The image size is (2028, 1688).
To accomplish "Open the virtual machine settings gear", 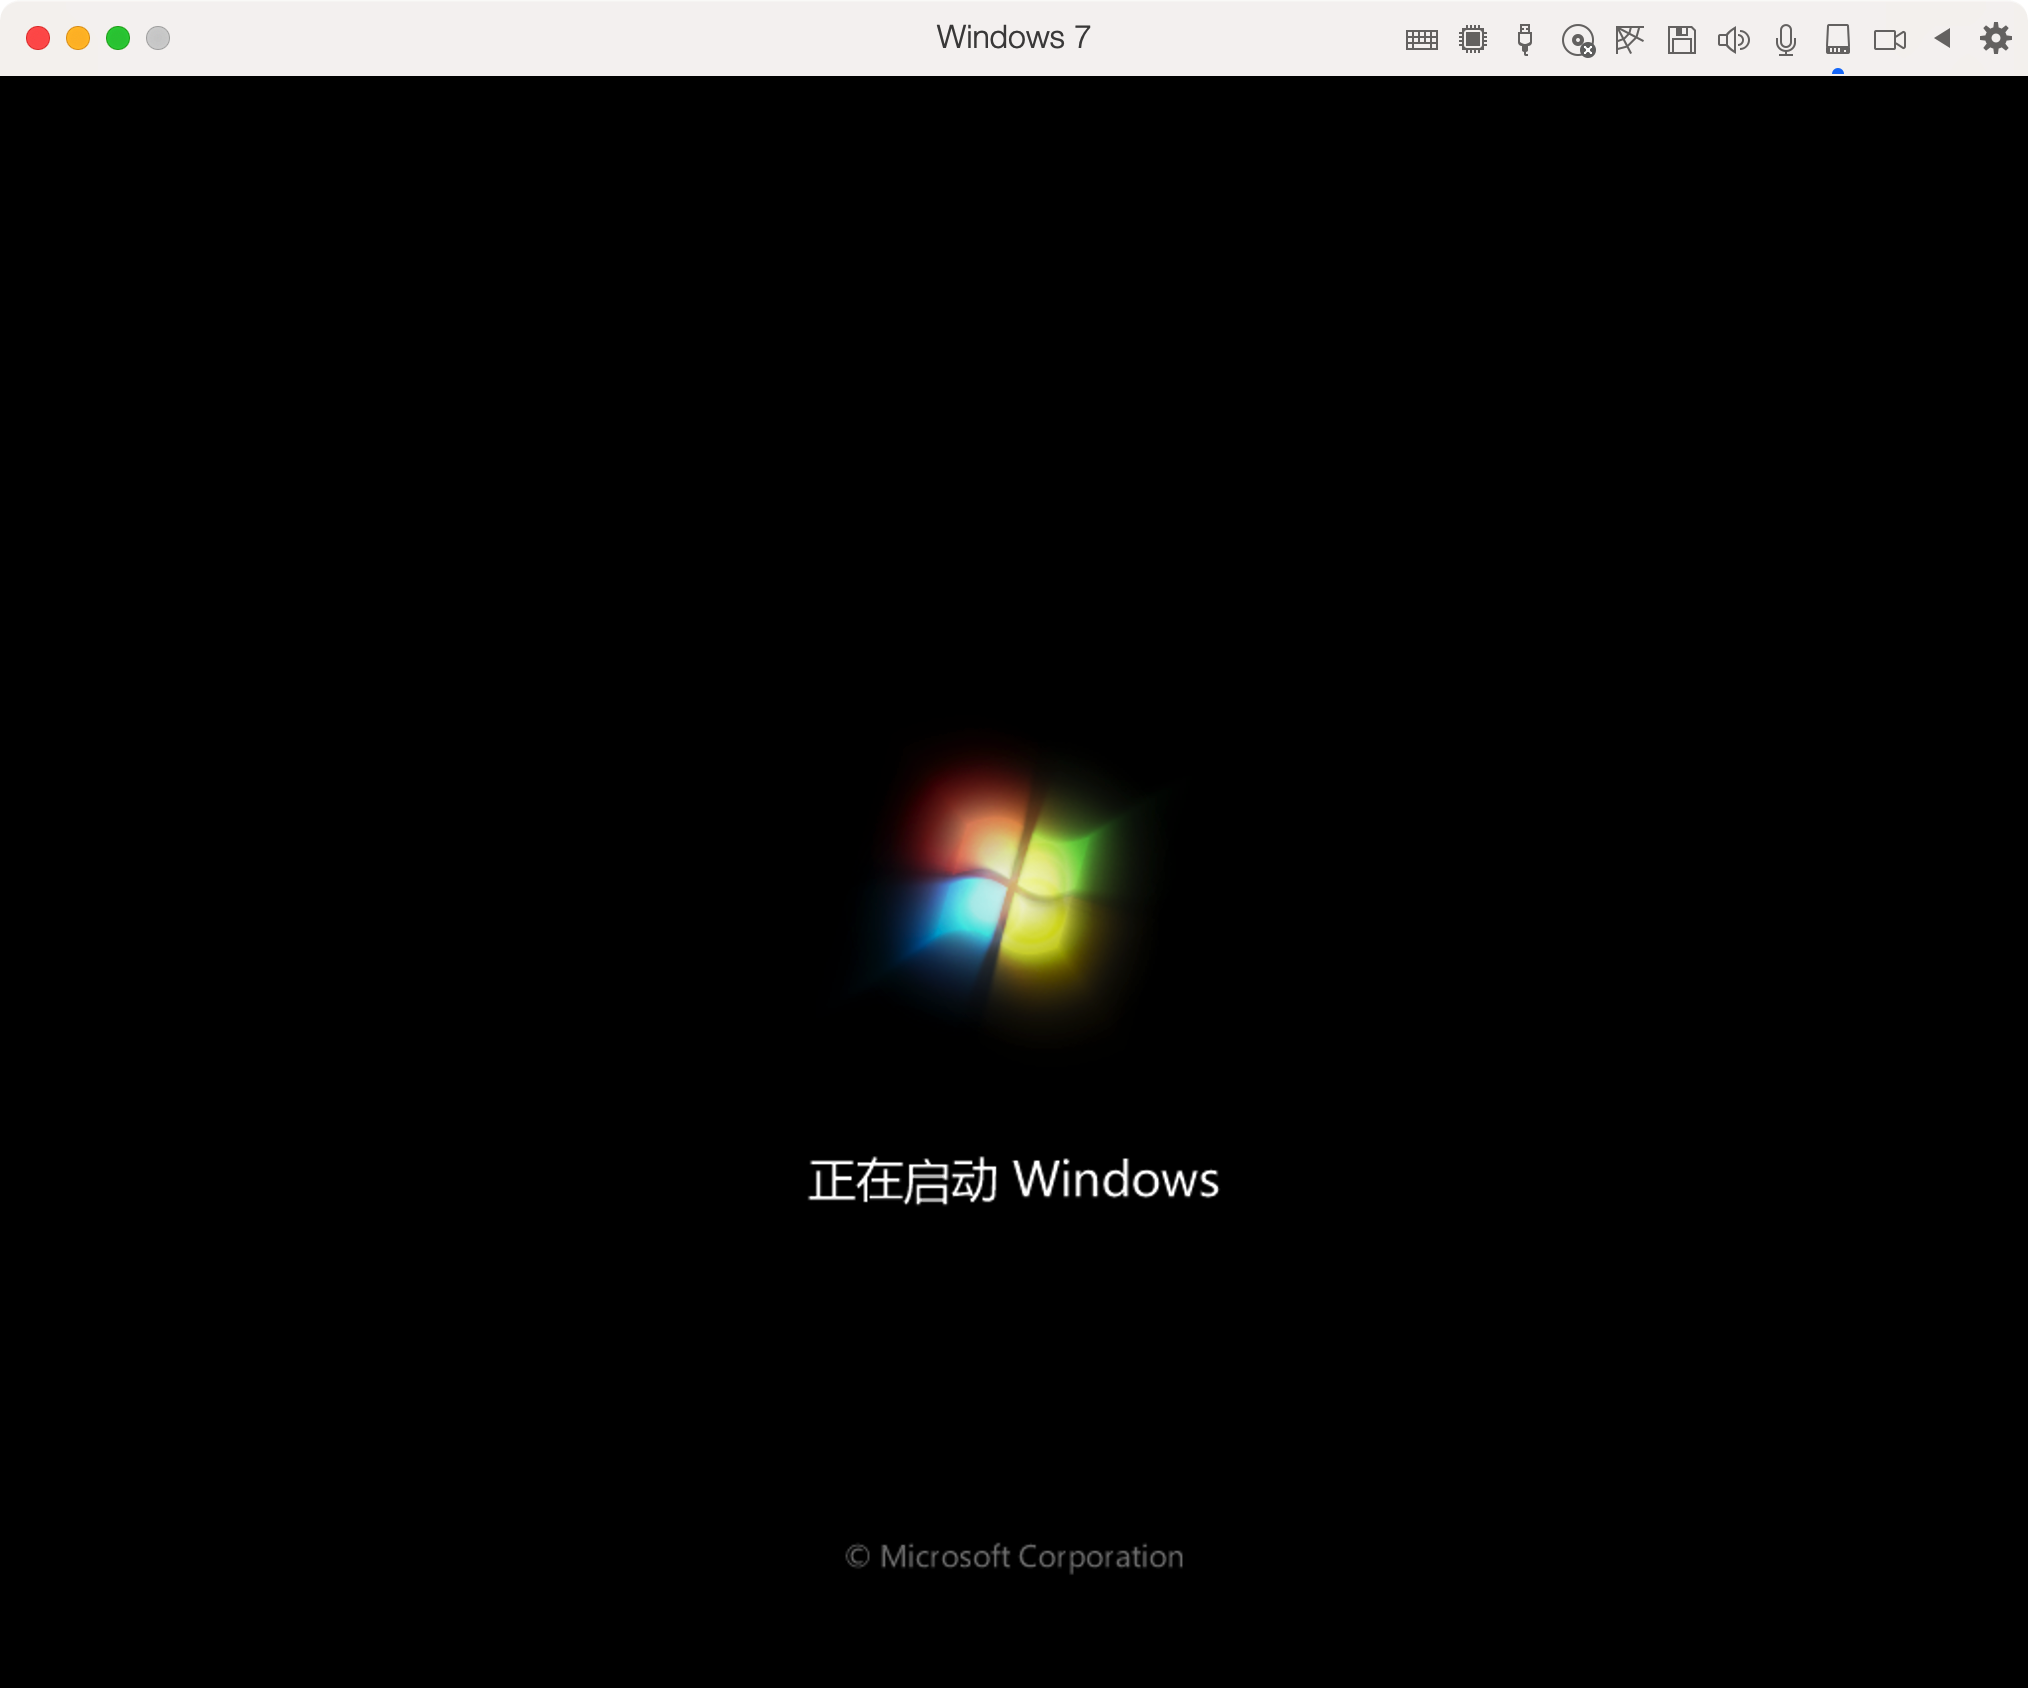I will click(1996, 38).
